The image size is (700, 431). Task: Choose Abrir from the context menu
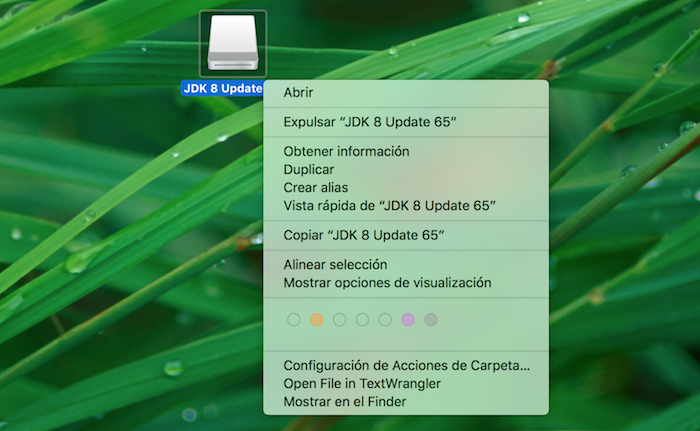coord(298,92)
